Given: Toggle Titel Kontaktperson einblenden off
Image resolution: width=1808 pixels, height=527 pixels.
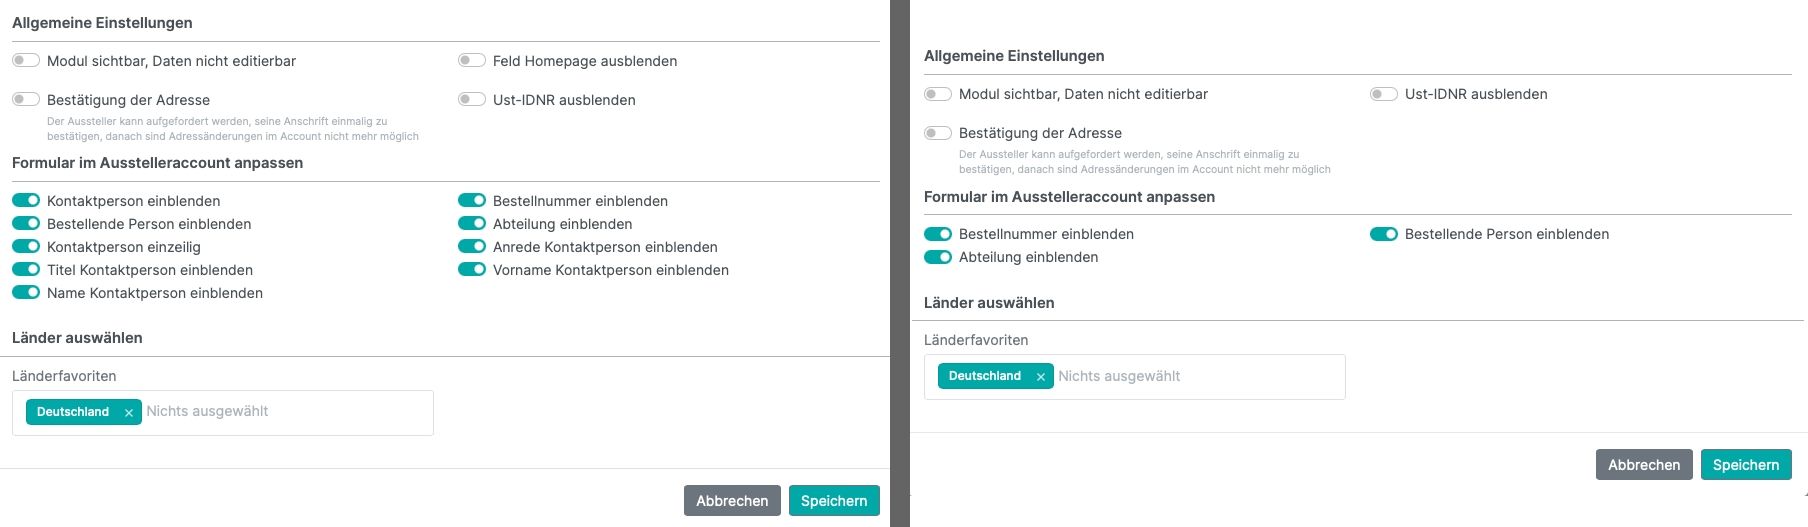Looking at the screenshot, I should pos(26,270).
